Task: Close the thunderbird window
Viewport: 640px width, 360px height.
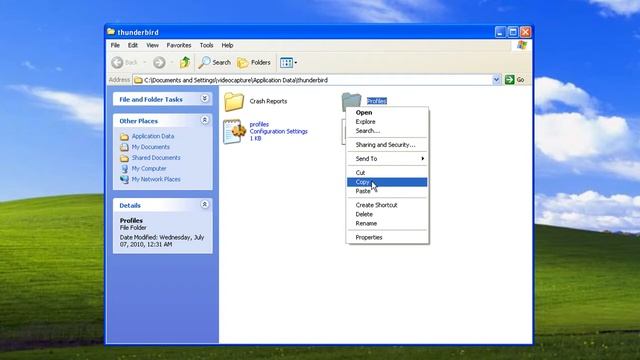Action: (x=526, y=32)
